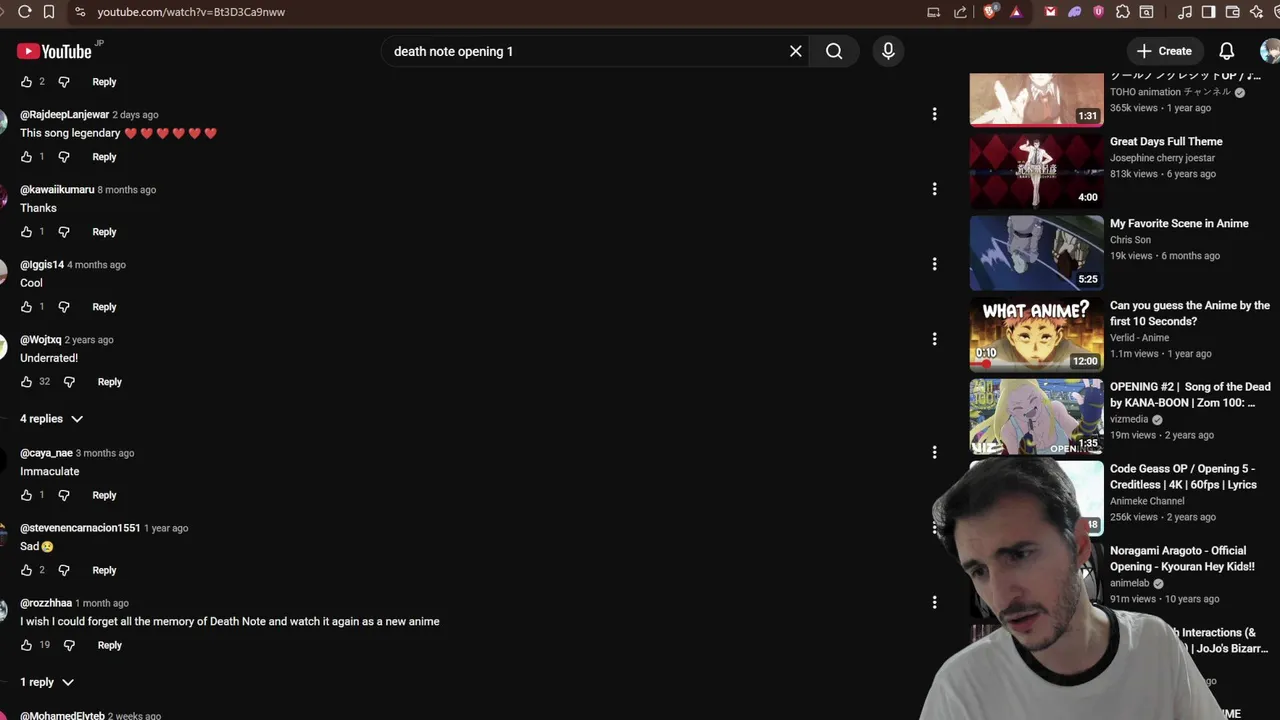Open the Gmail extension icon
The image size is (1280, 720).
tap(1050, 12)
